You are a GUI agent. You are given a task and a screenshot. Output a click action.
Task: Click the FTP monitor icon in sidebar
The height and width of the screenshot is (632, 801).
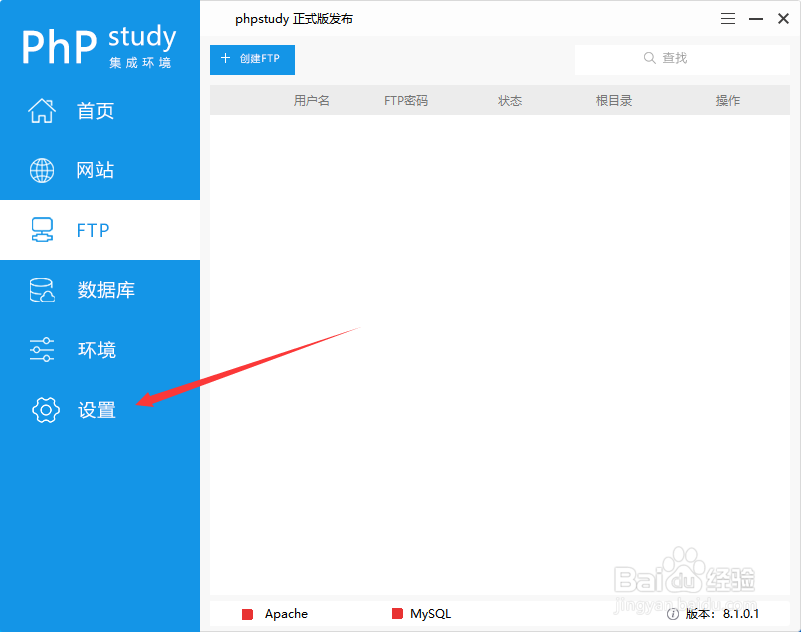tap(41, 230)
